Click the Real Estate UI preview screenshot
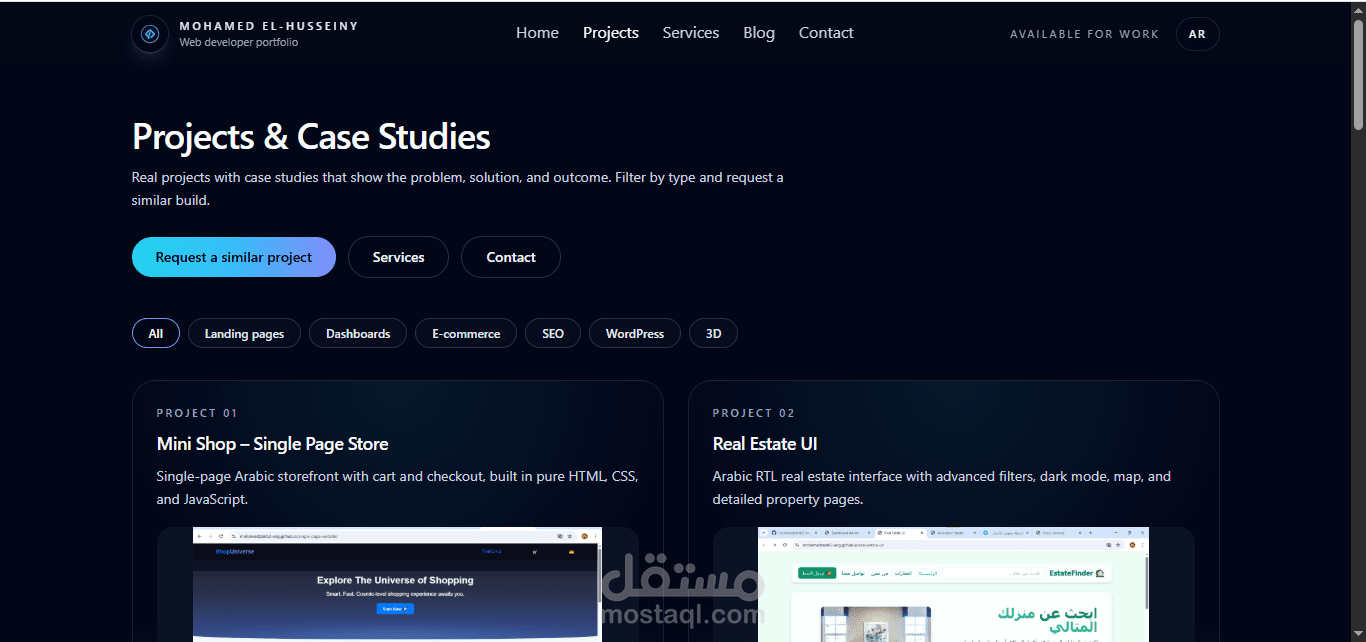Image resolution: width=1366 pixels, height=642 pixels. 953,584
